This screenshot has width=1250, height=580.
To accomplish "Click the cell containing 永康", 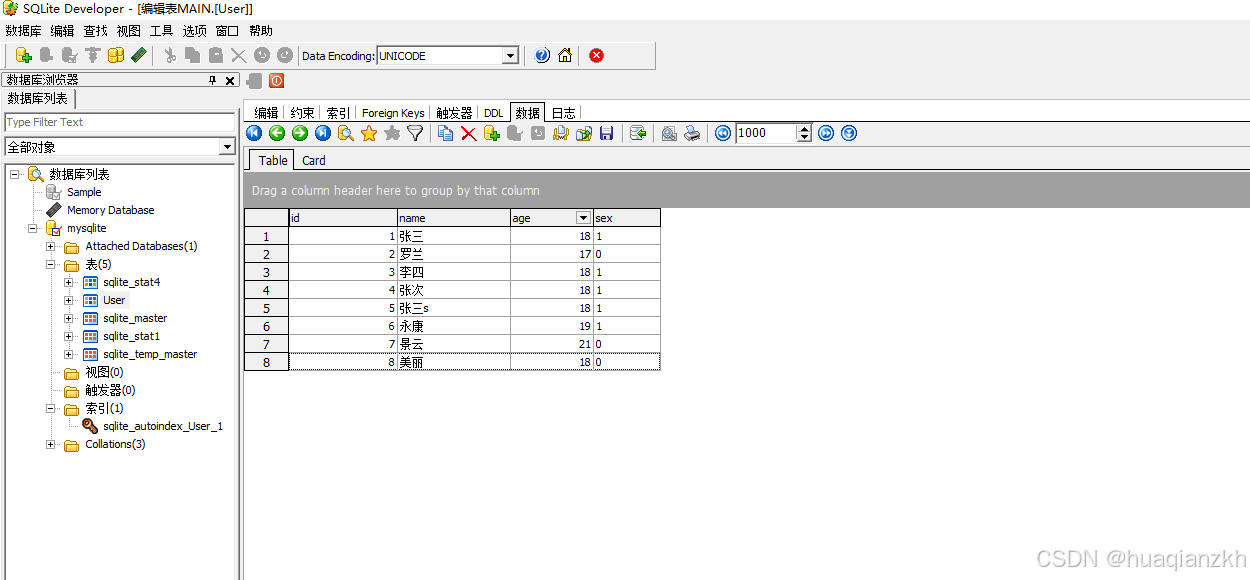I will [454, 326].
